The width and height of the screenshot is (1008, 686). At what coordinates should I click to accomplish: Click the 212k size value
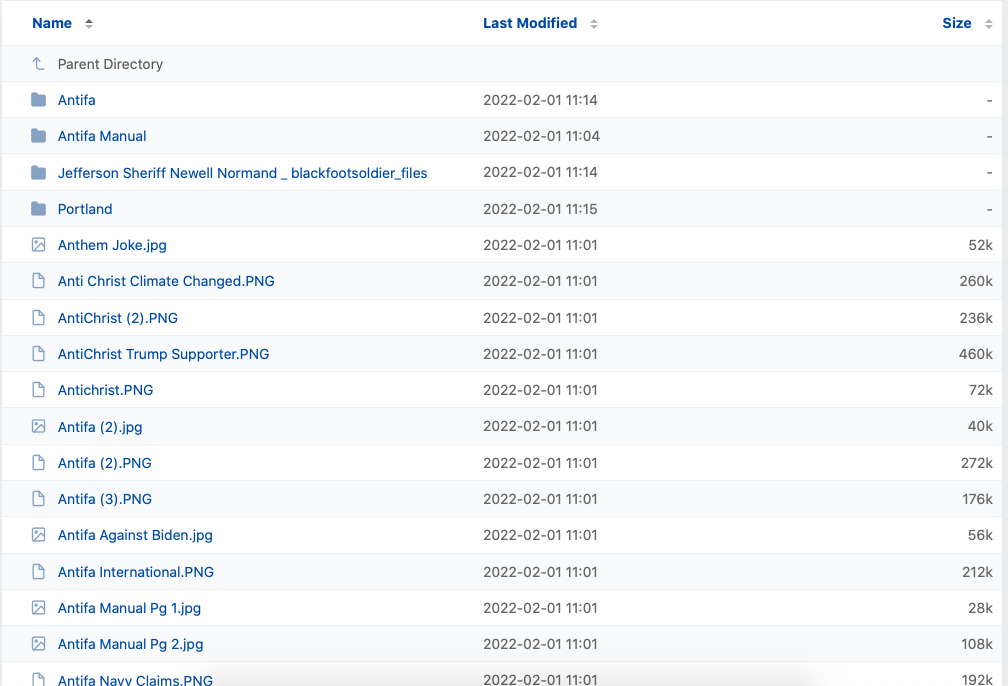(977, 572)
